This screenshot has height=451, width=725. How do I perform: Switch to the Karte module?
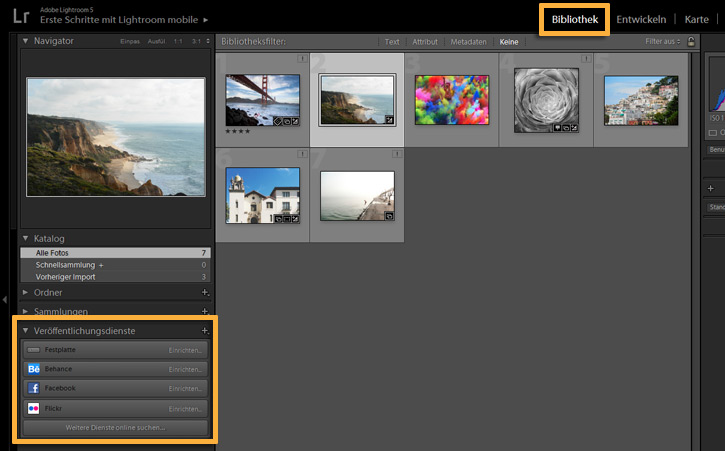pos(696,19)
